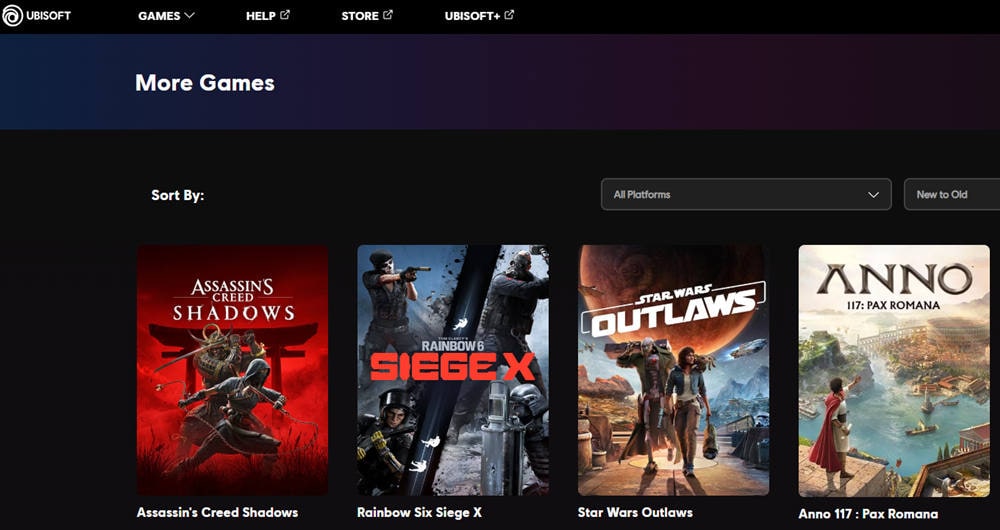This screenshot has height=530, width=1000.
Task: Open the Star Wars Outlaws cover art
Action: coord(673,370)
